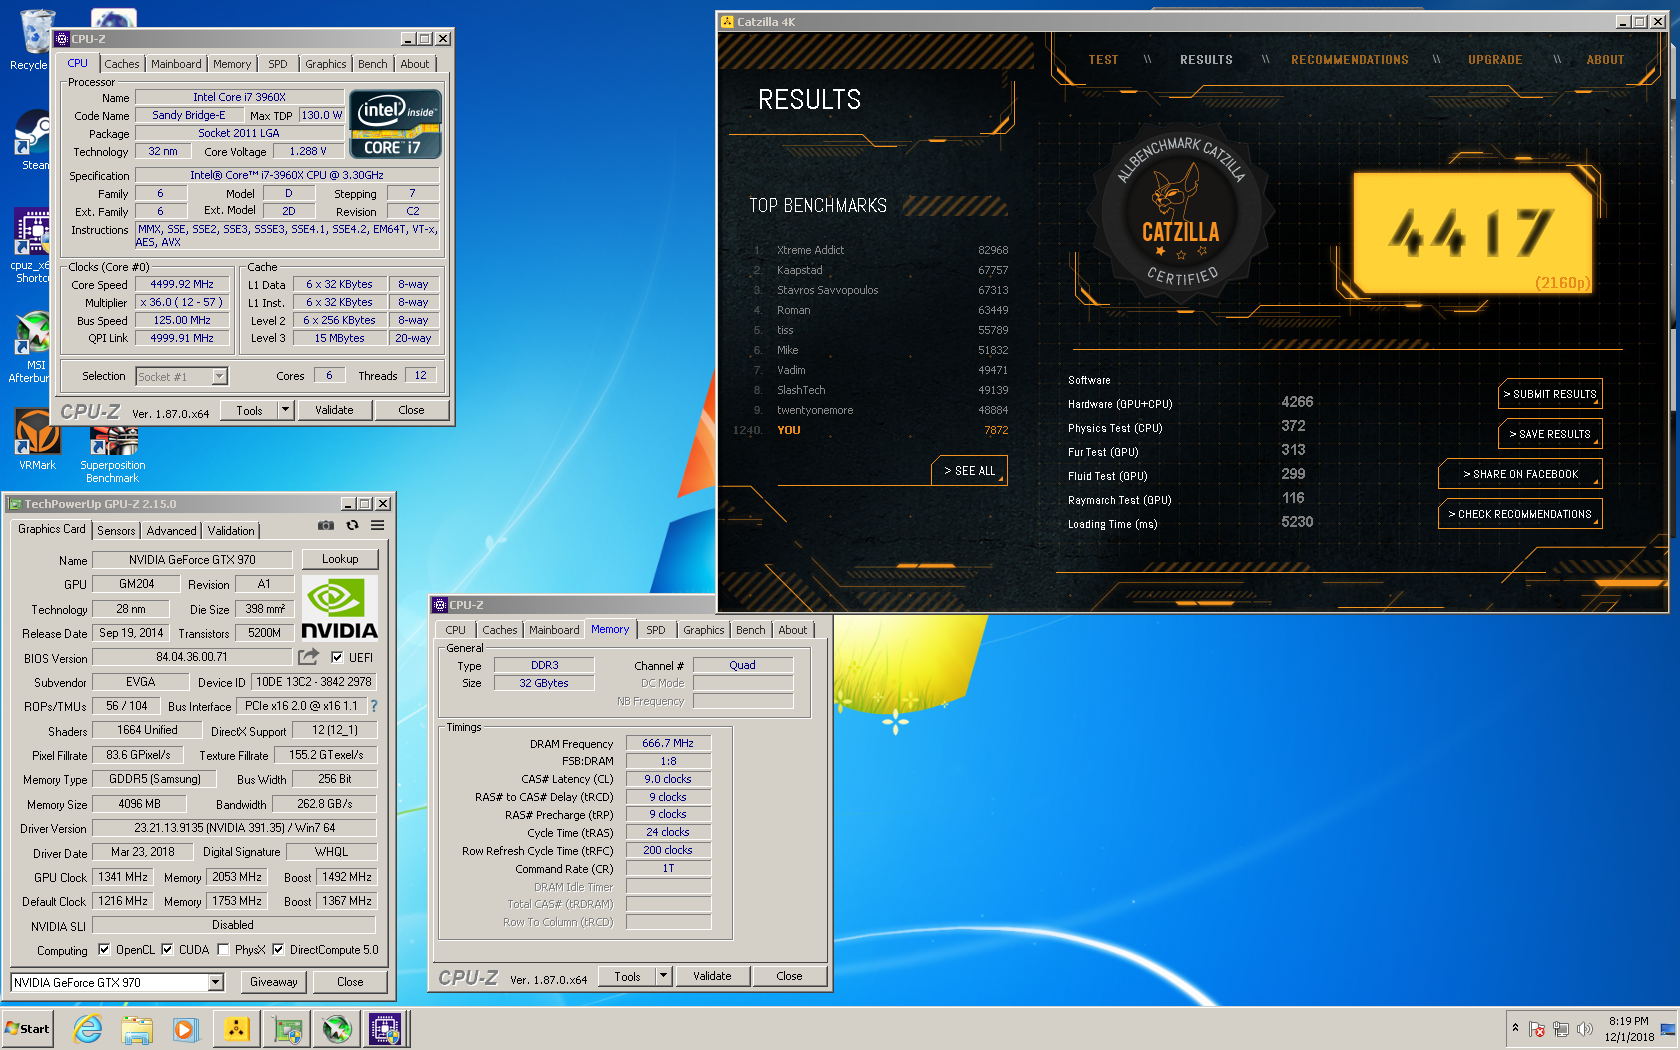The height and width of the screenshot is (1050, 1680).
Task: Toggle DirectCompute 5.0 checkbox
Action: pos(278,950)
